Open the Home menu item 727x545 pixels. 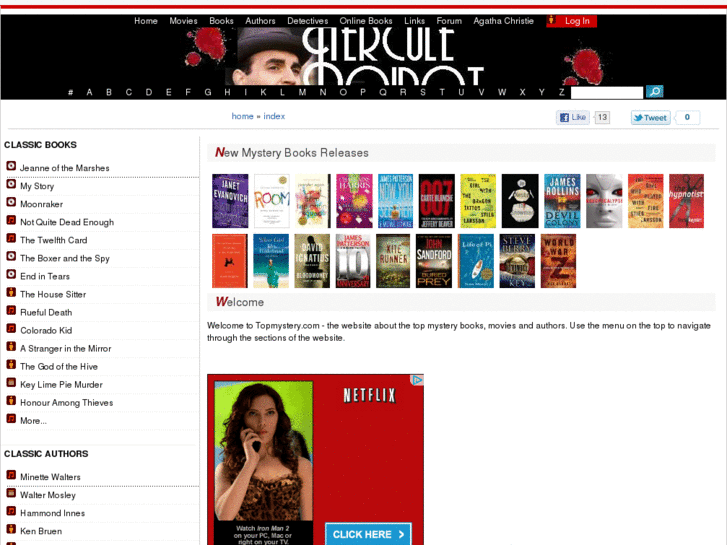pyautogui.click(x=146, y=21)
